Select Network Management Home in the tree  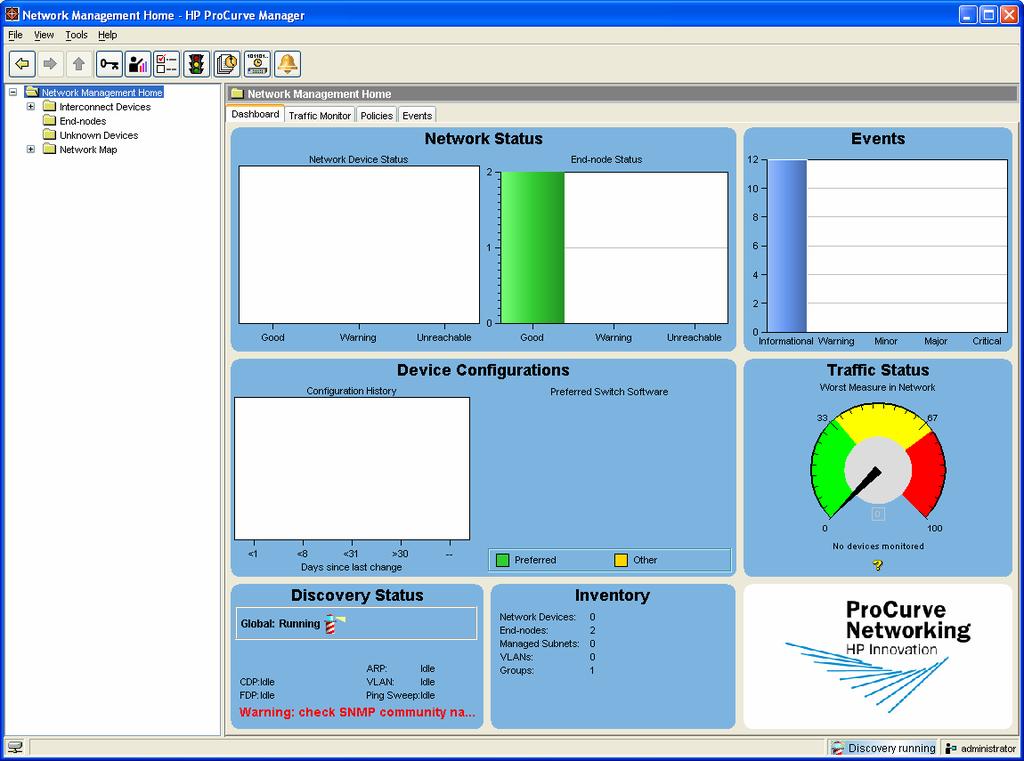(102, 92)
